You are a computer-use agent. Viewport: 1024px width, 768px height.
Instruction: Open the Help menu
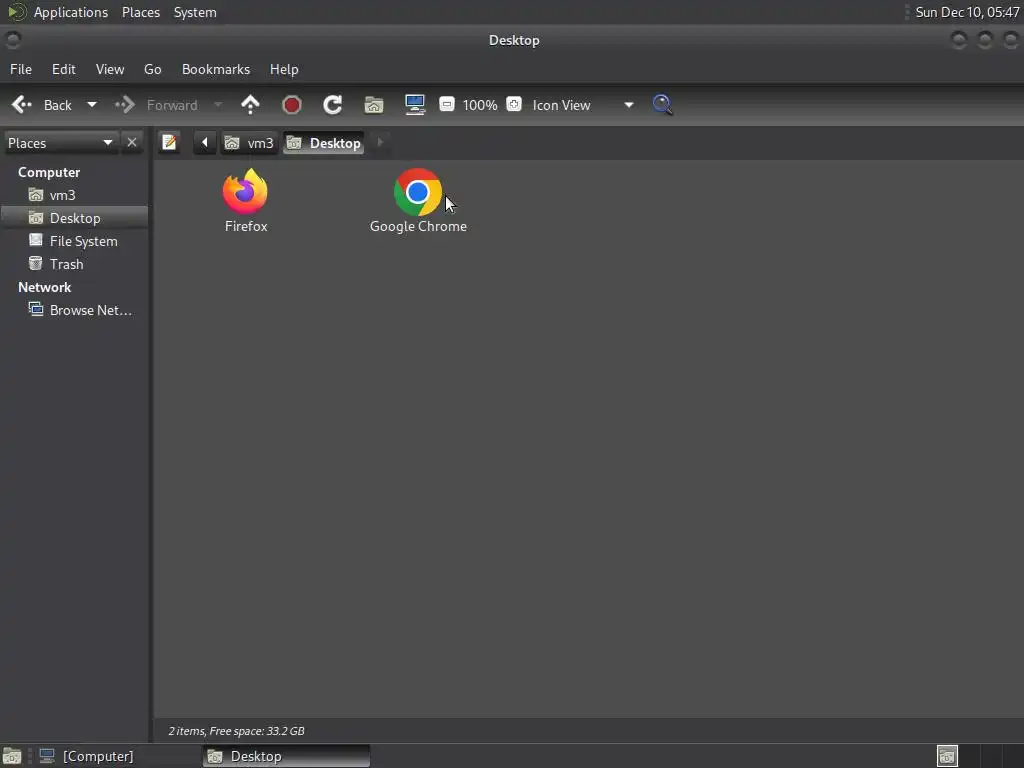click(284, 69)
